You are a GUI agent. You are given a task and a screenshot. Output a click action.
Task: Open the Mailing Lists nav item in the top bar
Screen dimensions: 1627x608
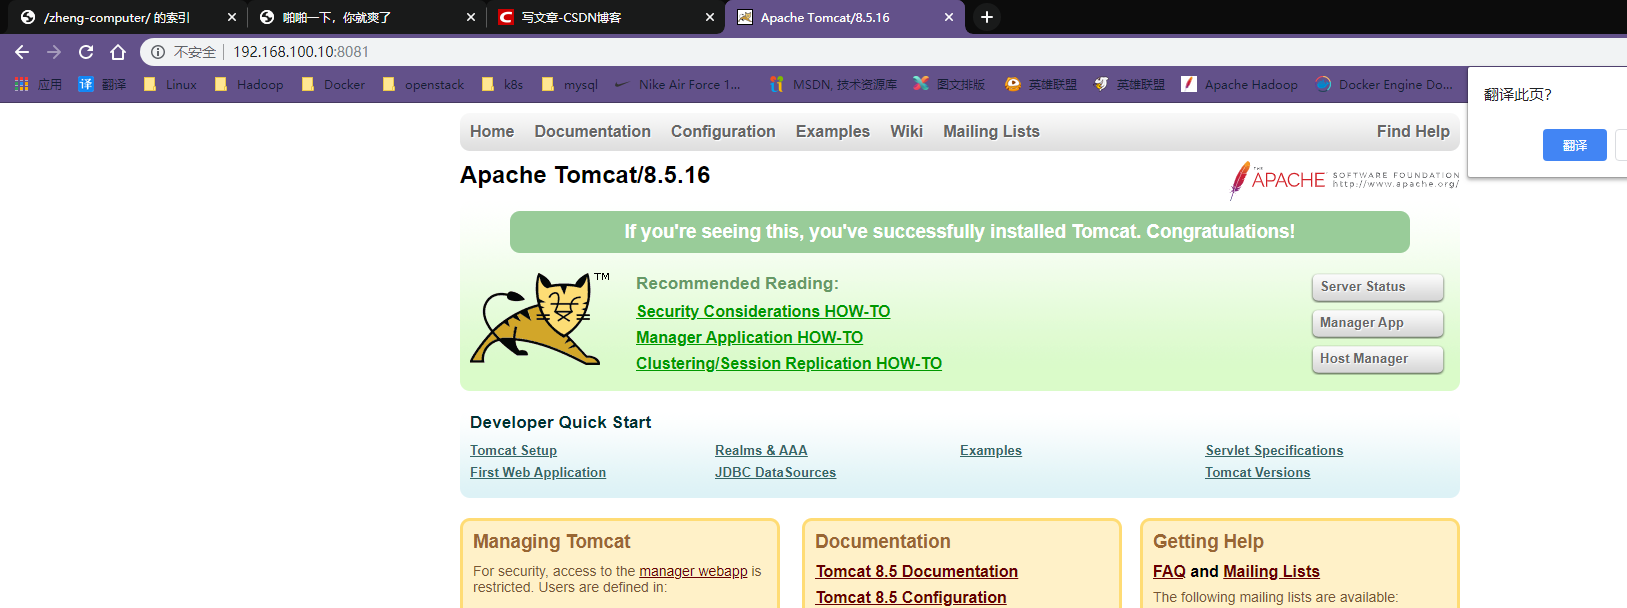pos(991,131)
